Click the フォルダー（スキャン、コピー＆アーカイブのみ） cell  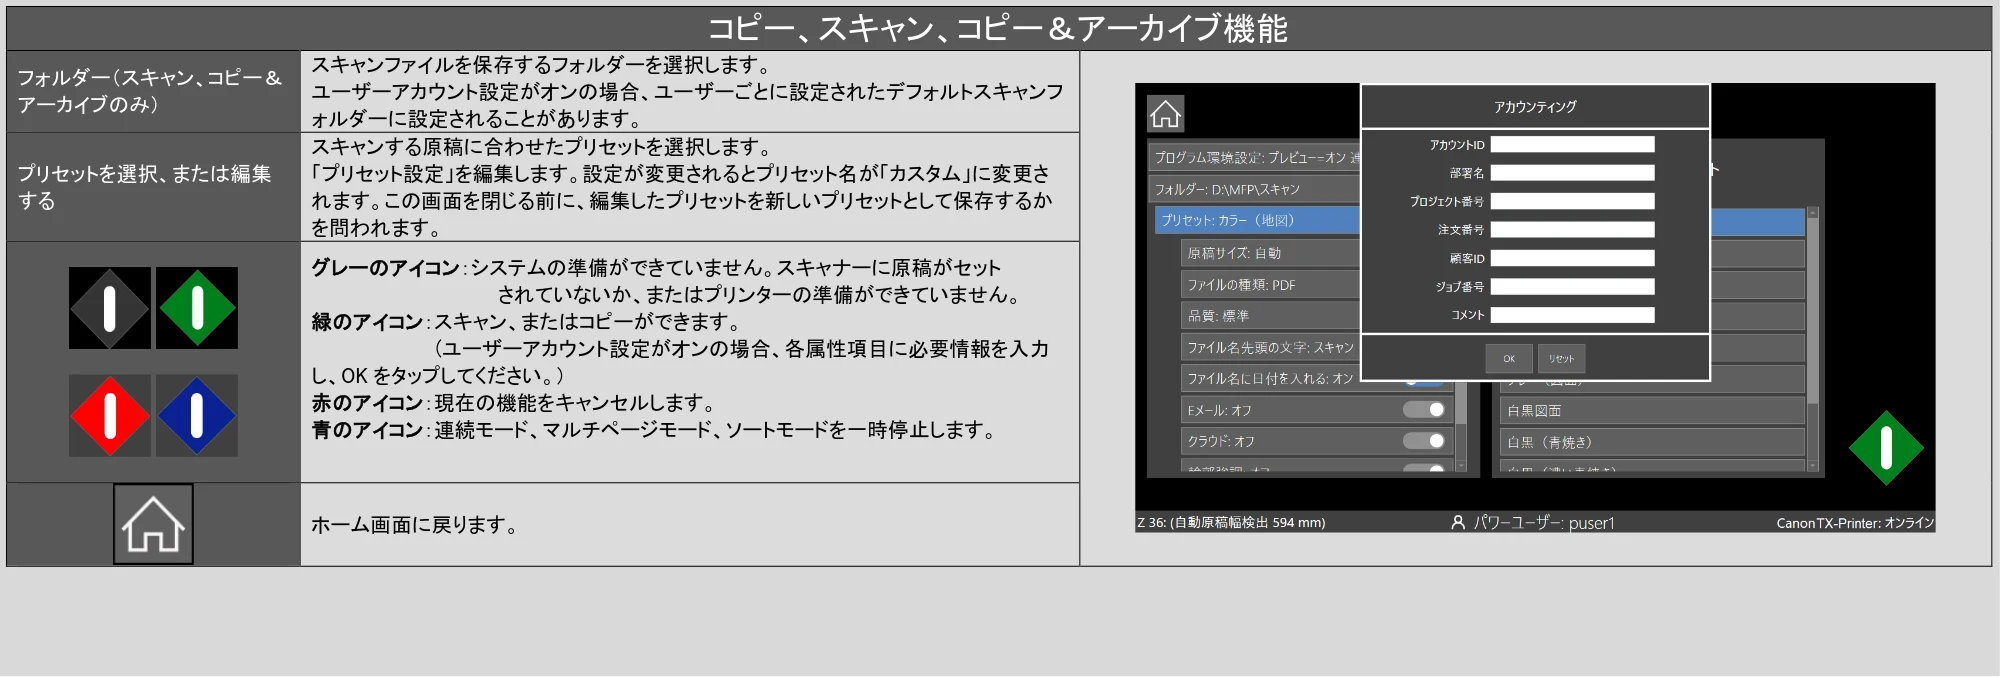(x=153, y=91)
